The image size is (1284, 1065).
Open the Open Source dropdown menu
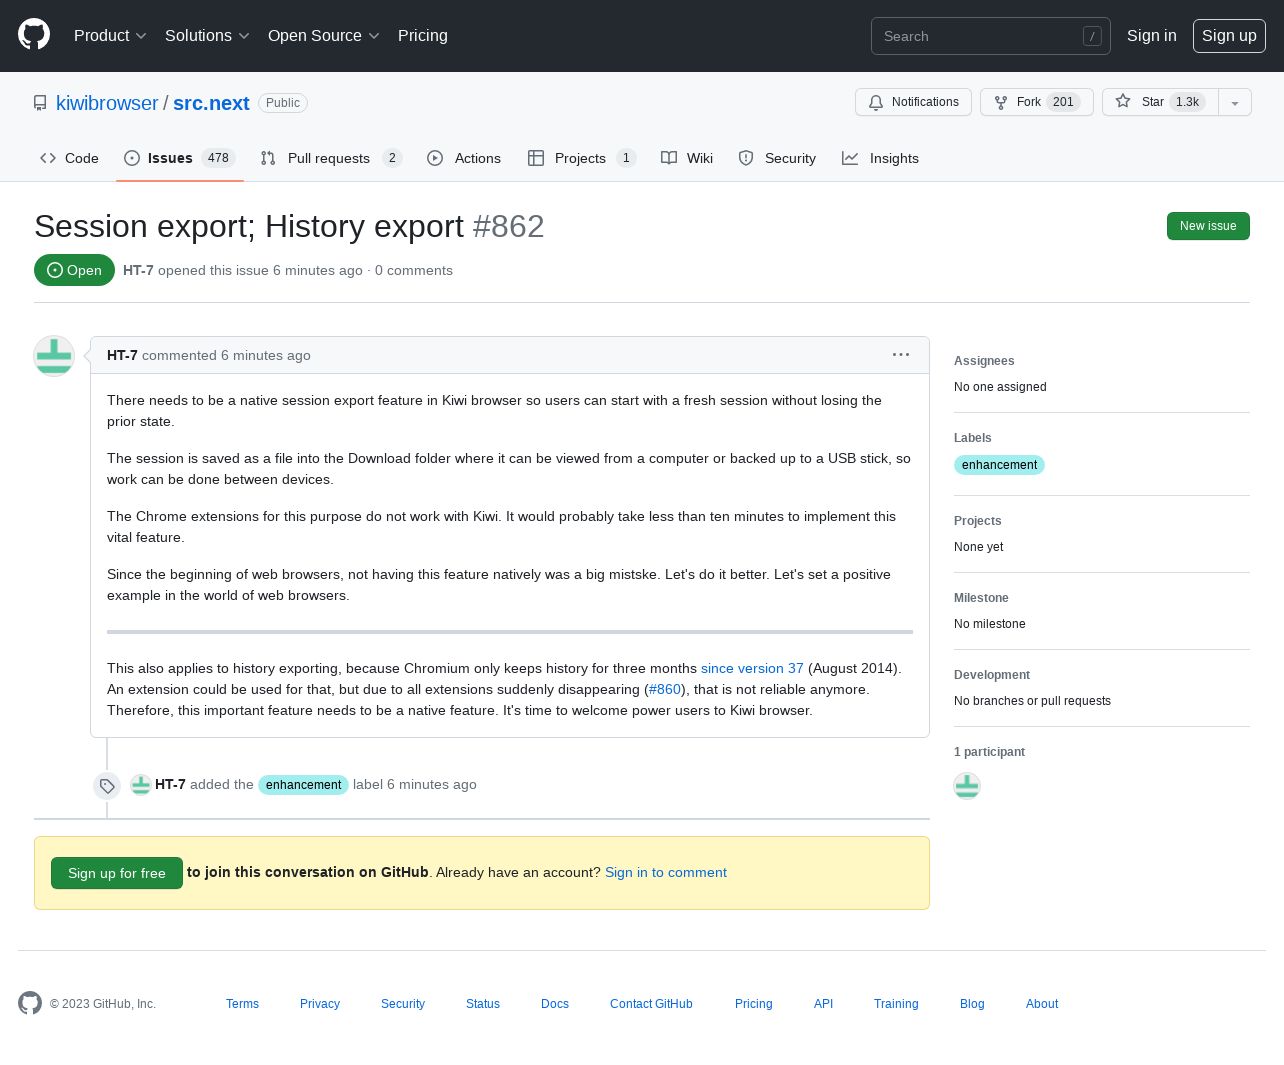[x=323, y=36]
